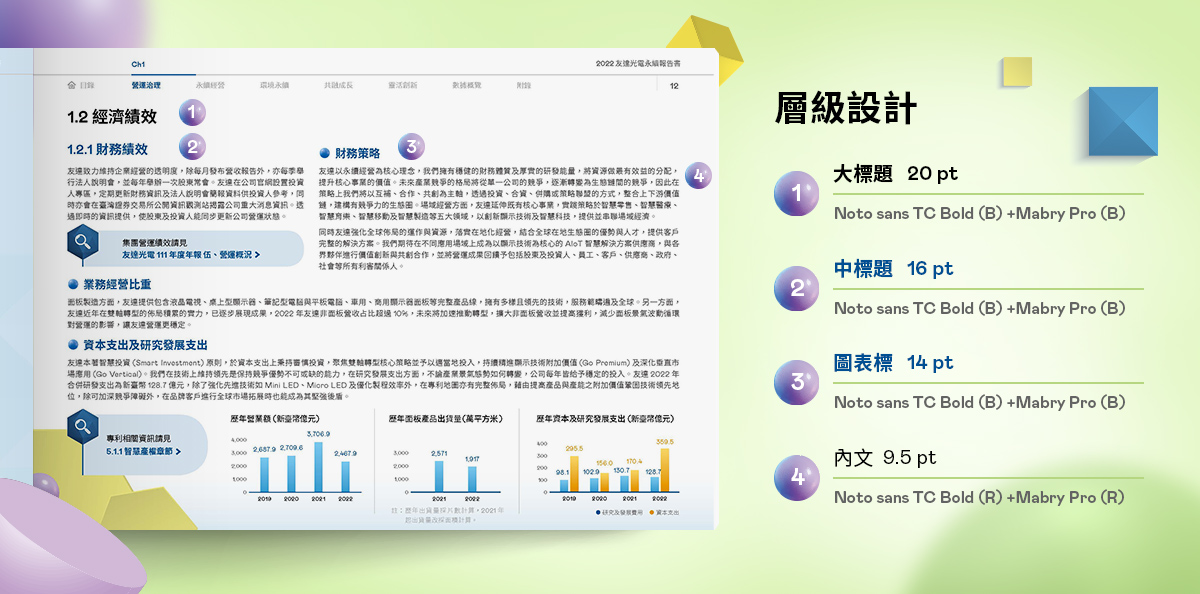Toggle the 研究及發展費用 legend dot
The height and width of the screenshot is (594, 1200).
[x=598, y=512]
